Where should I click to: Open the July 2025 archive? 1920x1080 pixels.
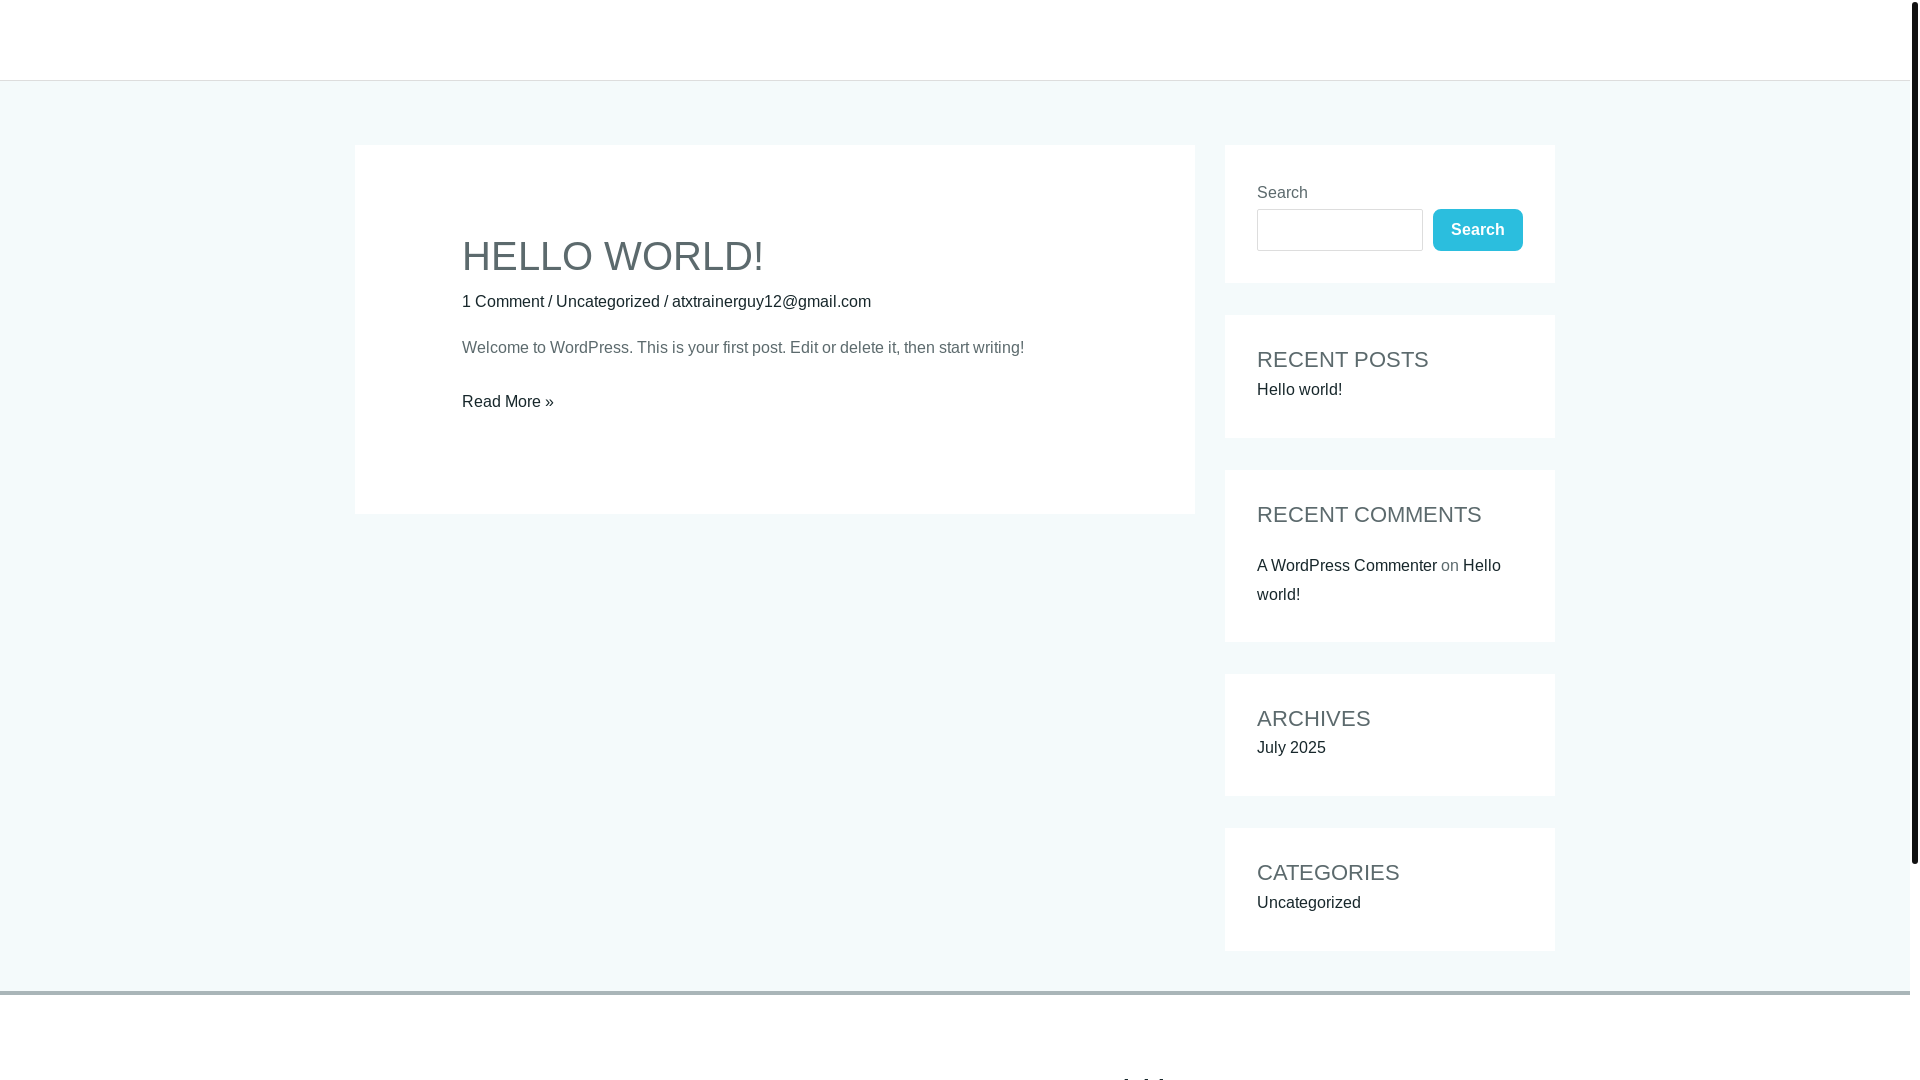tap(1291, 747)
